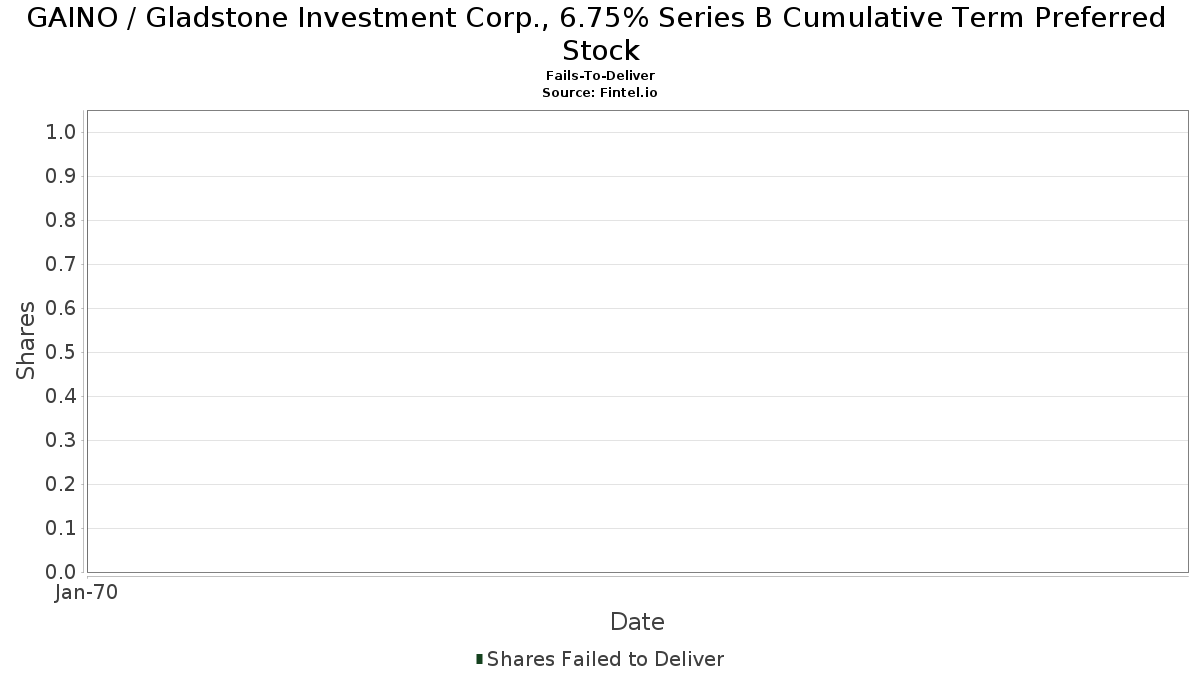The image size is (1200, 675).
Task: Click the Shares Failed to Deliver legend label
Action: (605, 659)
